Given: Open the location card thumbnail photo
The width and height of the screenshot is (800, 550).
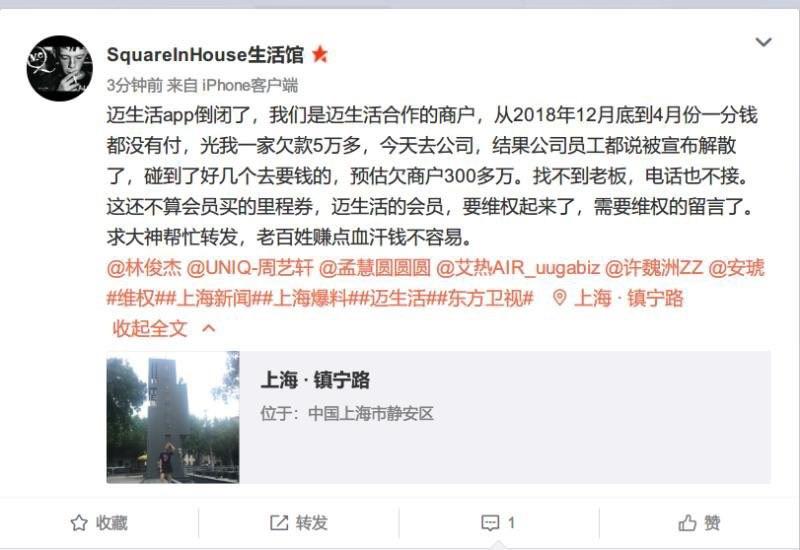Looking at the screenshot, I should [173, 417].
